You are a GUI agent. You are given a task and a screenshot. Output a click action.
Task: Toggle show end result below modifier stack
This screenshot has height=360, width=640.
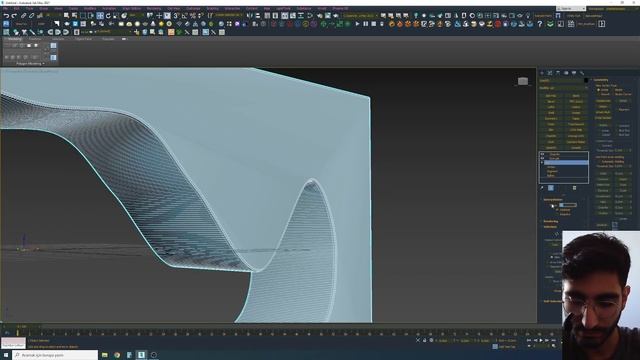551,188
